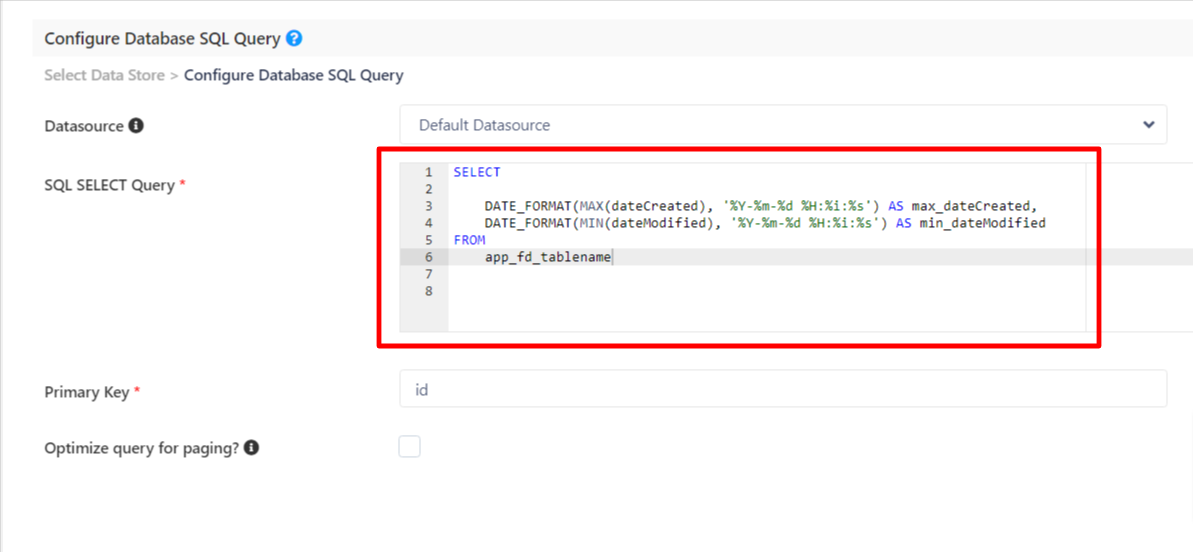
Task: Click MIN(dateModified) expression on line 4
Action: tap(647, 224)
